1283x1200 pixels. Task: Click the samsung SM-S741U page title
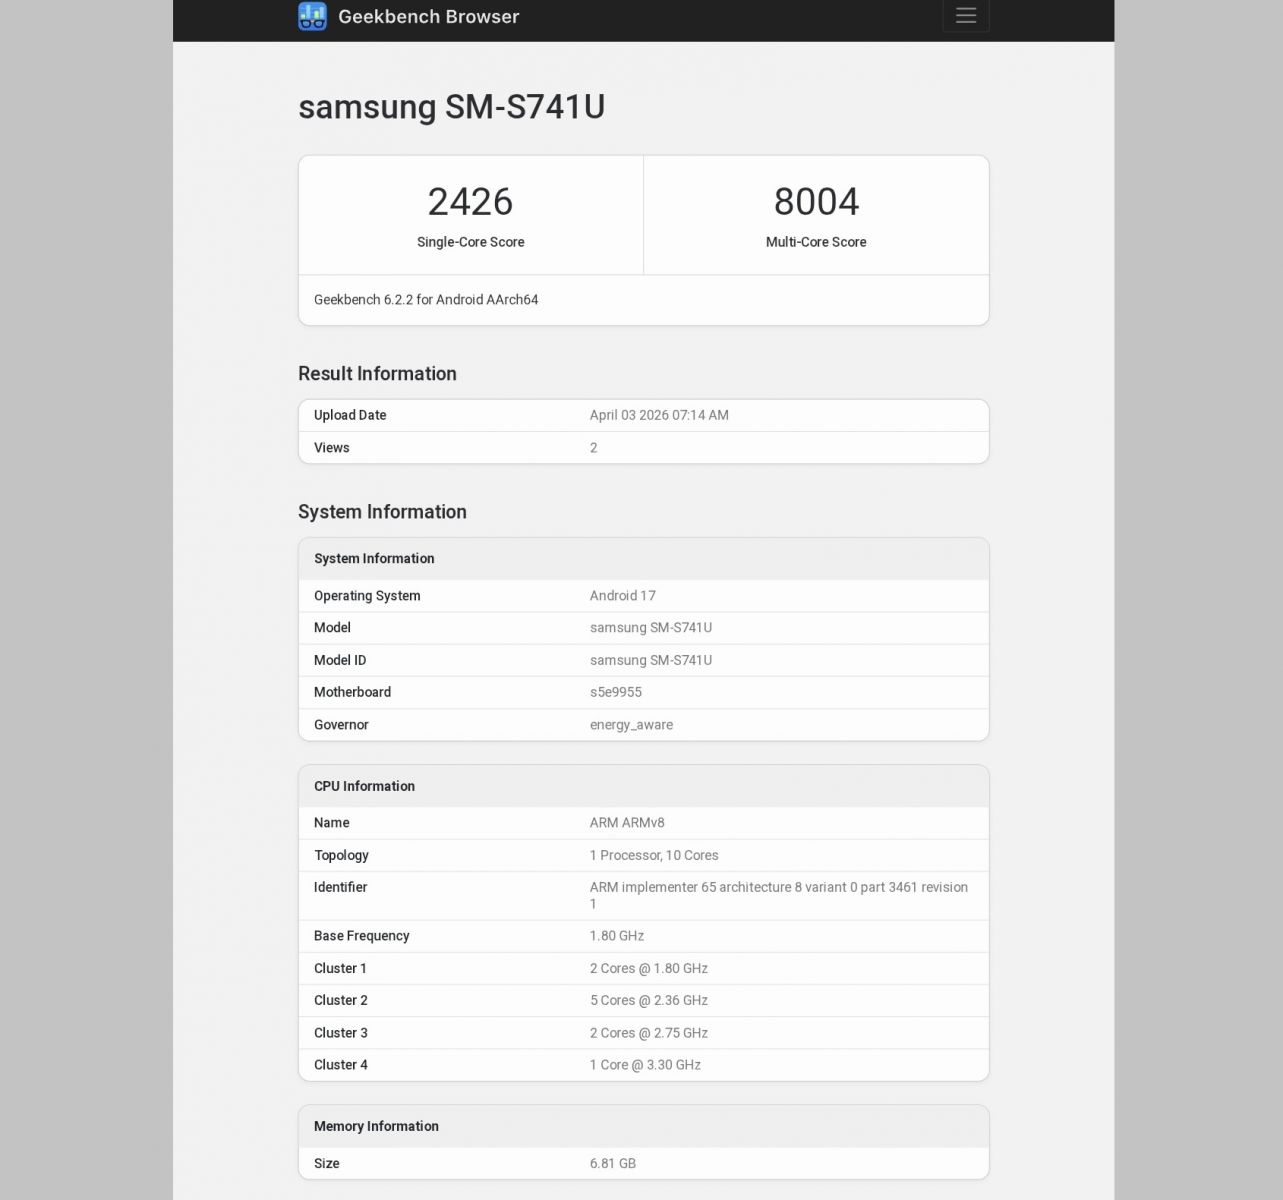click(x=451, y=106)
